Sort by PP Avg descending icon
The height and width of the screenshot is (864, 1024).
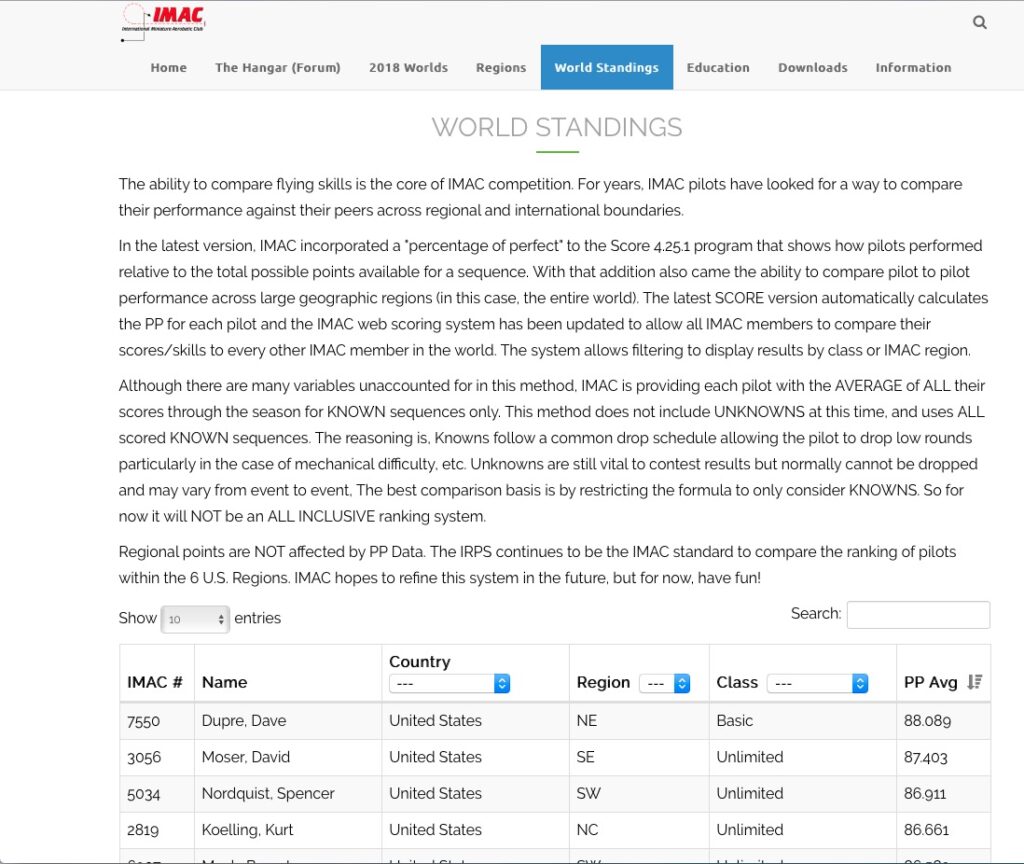click(975, 682)
